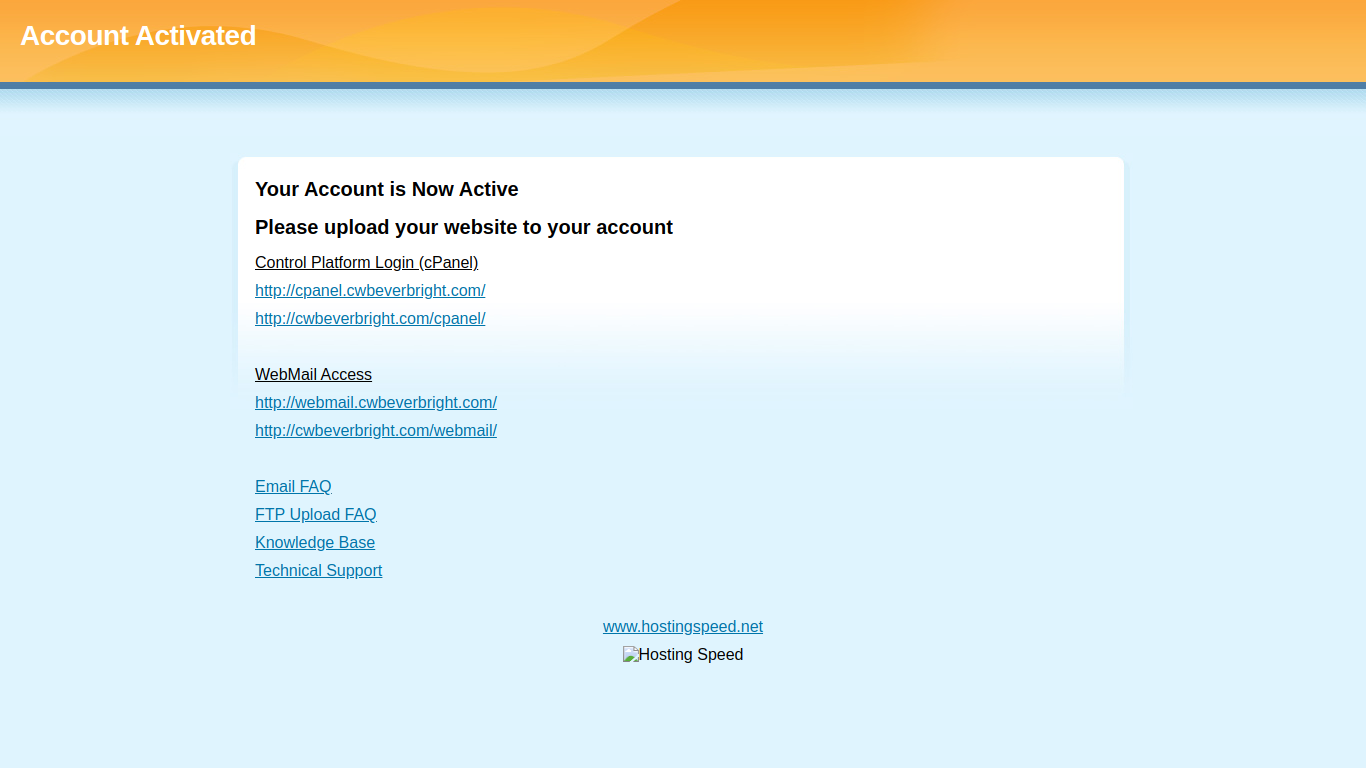Click the 'WebMail Access' label

click(313, 375)
